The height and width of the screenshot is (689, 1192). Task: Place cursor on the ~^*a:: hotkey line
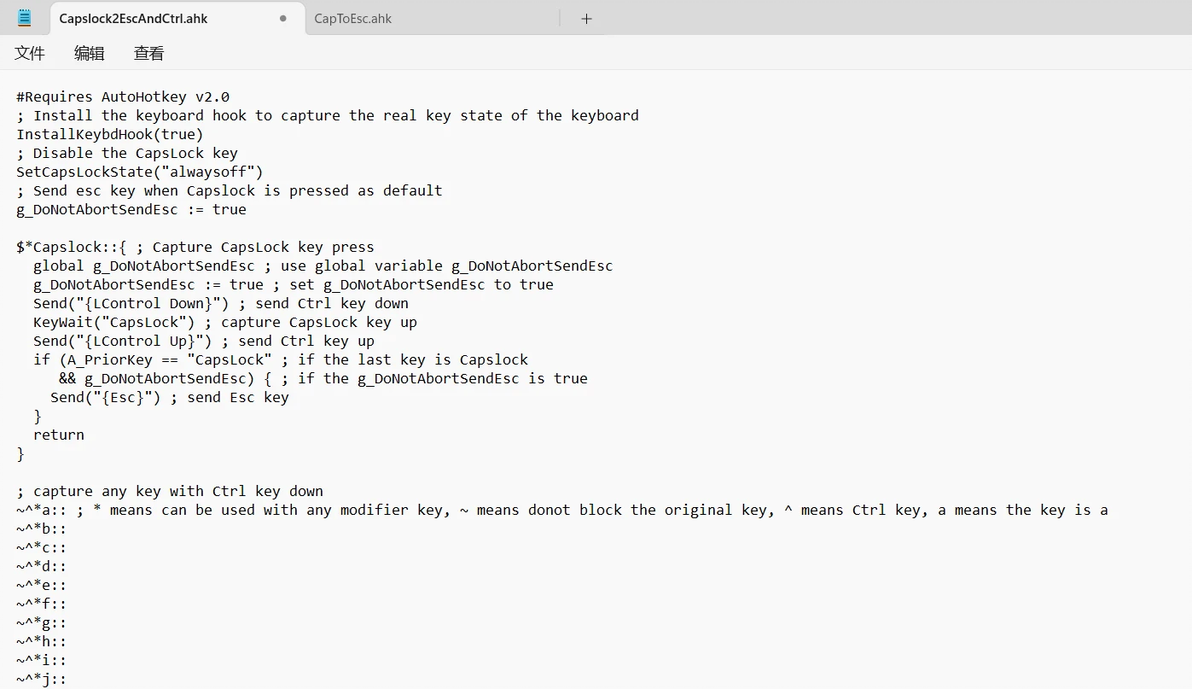(40, 510)
